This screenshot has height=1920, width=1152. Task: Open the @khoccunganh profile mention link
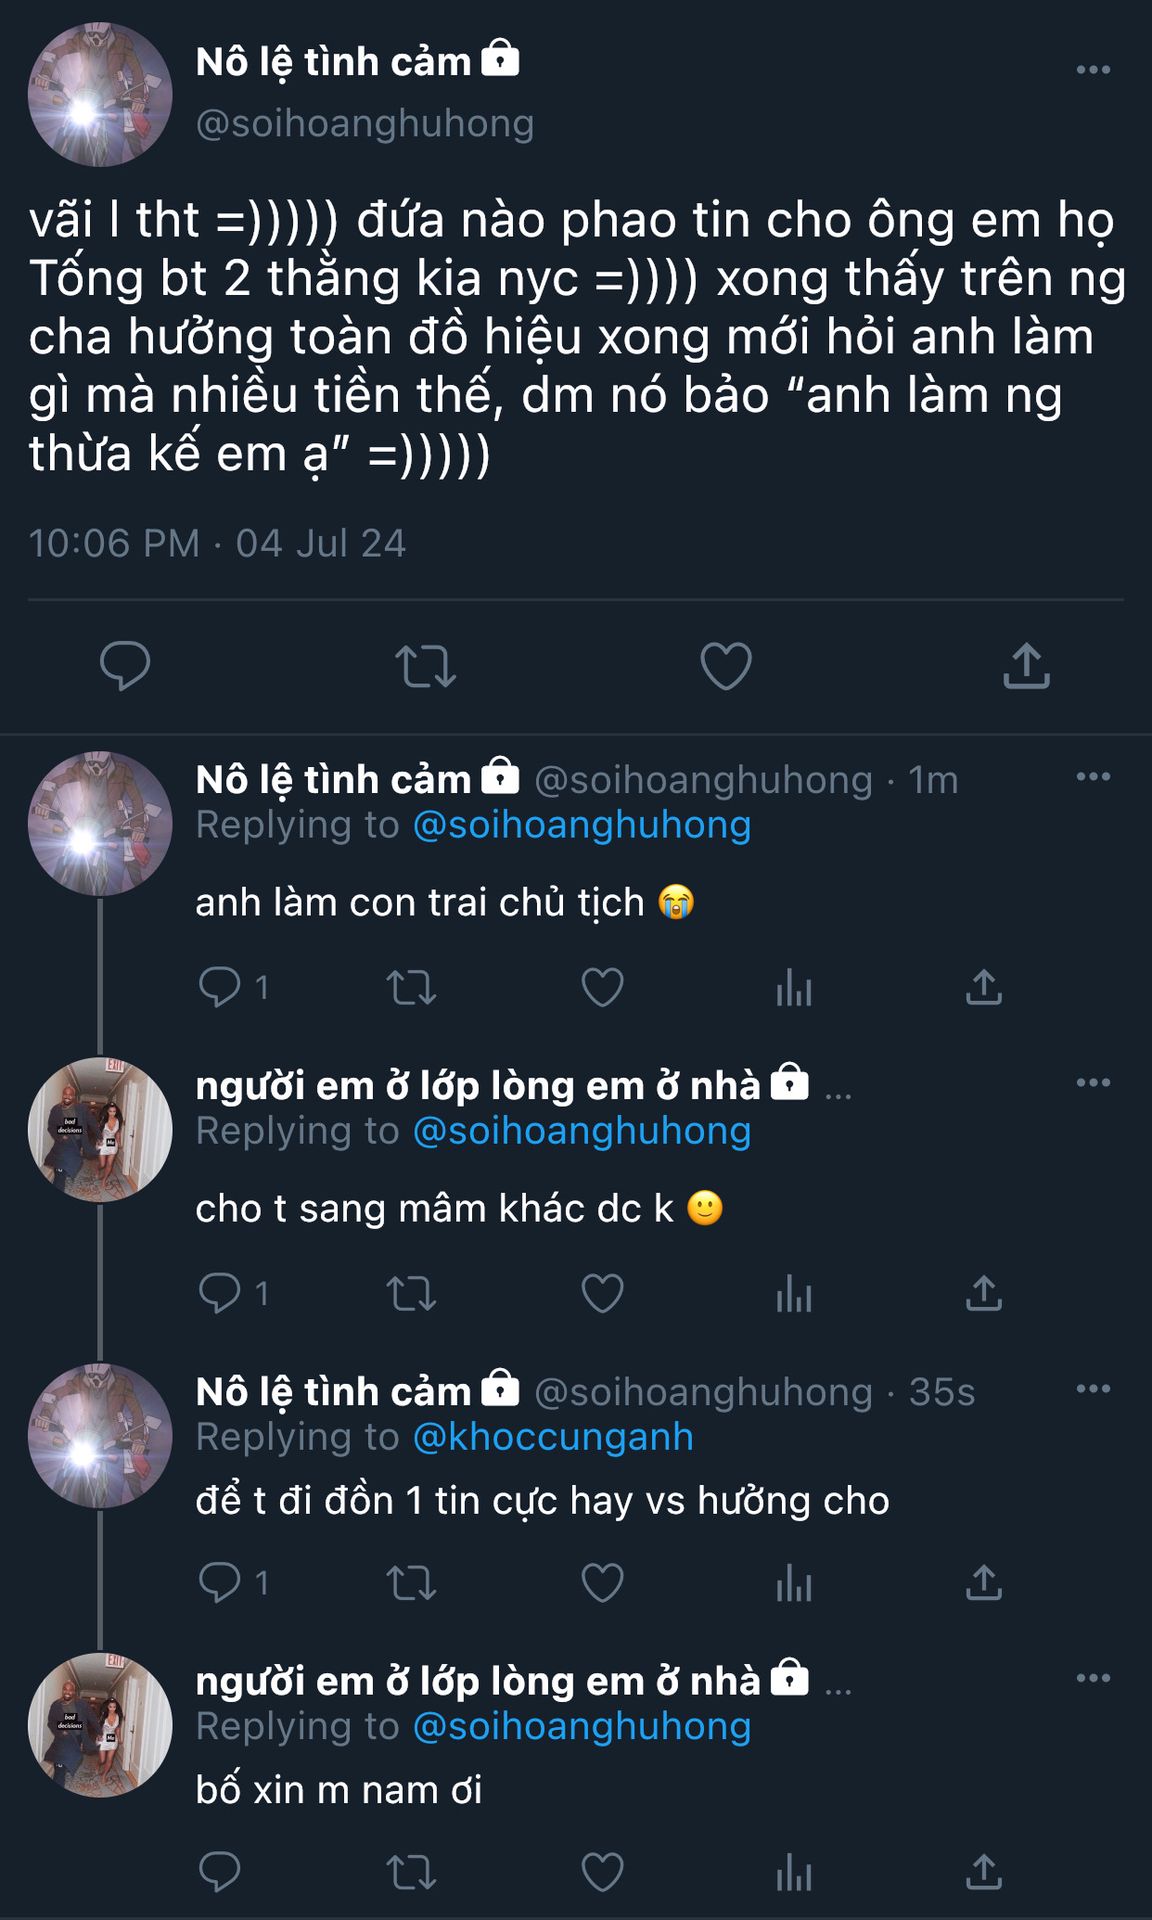553,1437
